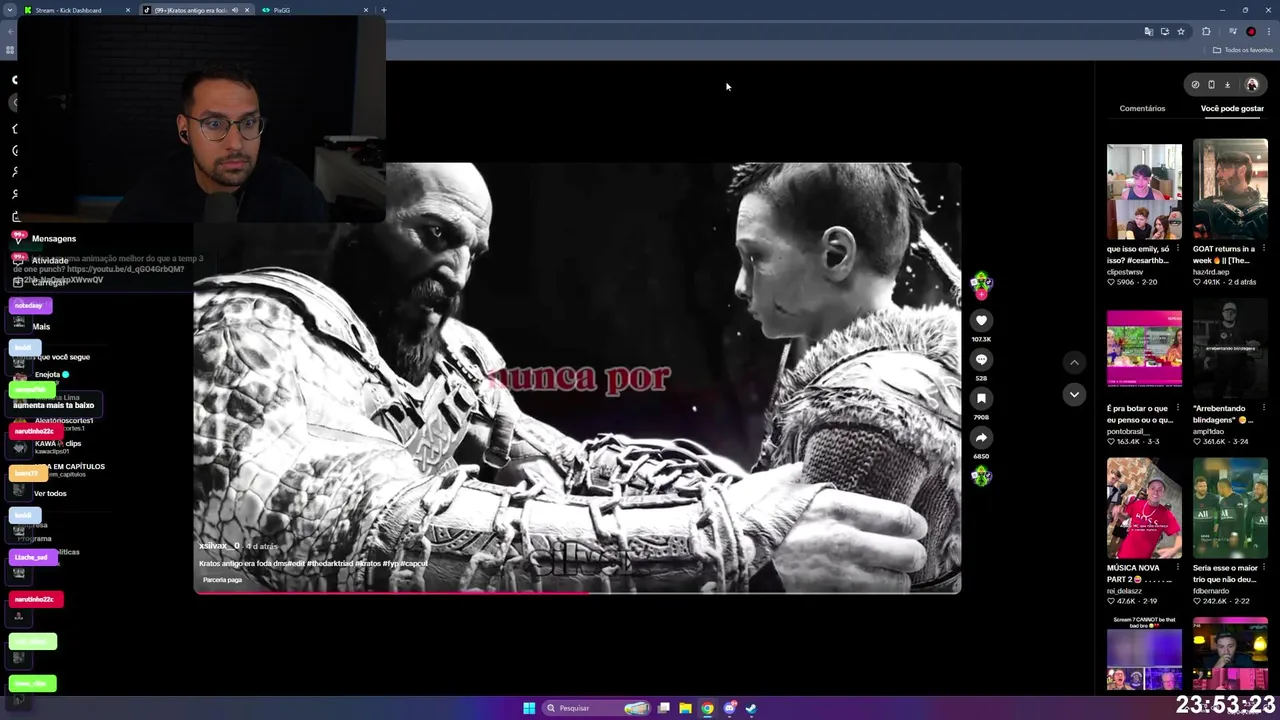1280x720 pixels.
Task: Close the PixGG tab
Action: tap(366, 10)
